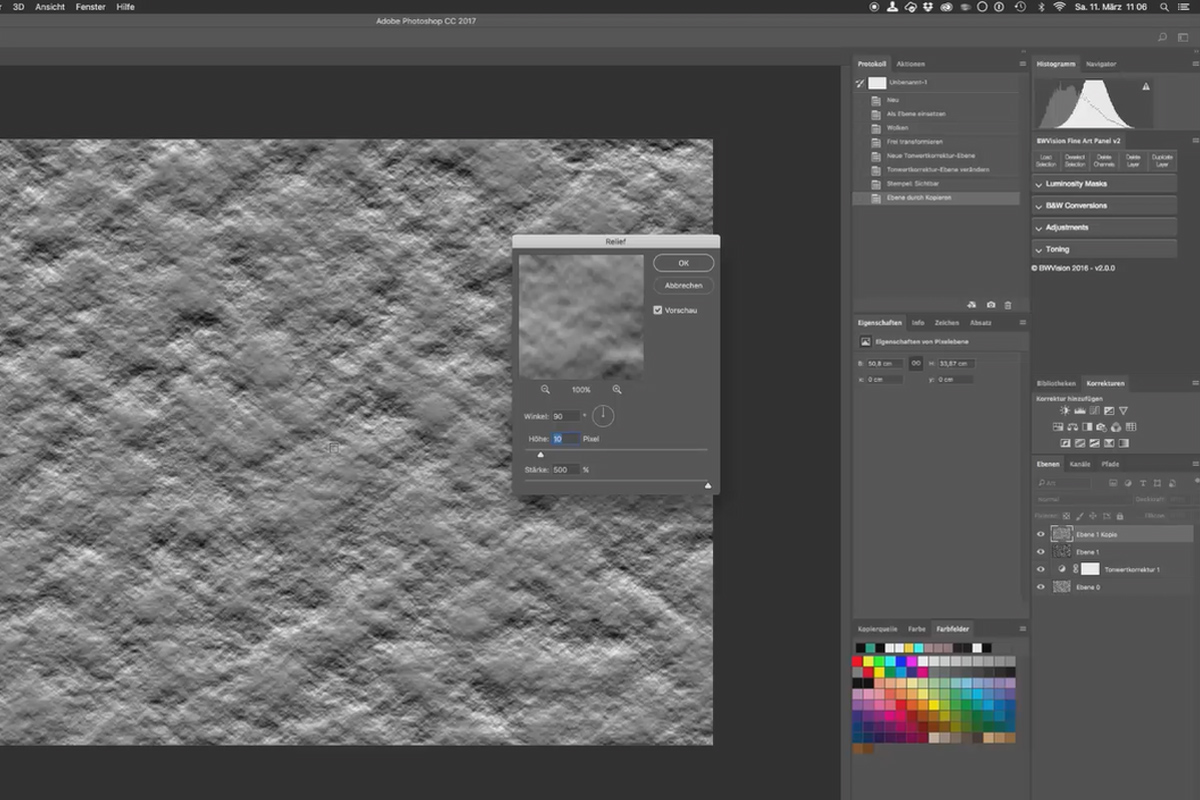Open the Histogramm panel flyout menu

coord(1195,64)
